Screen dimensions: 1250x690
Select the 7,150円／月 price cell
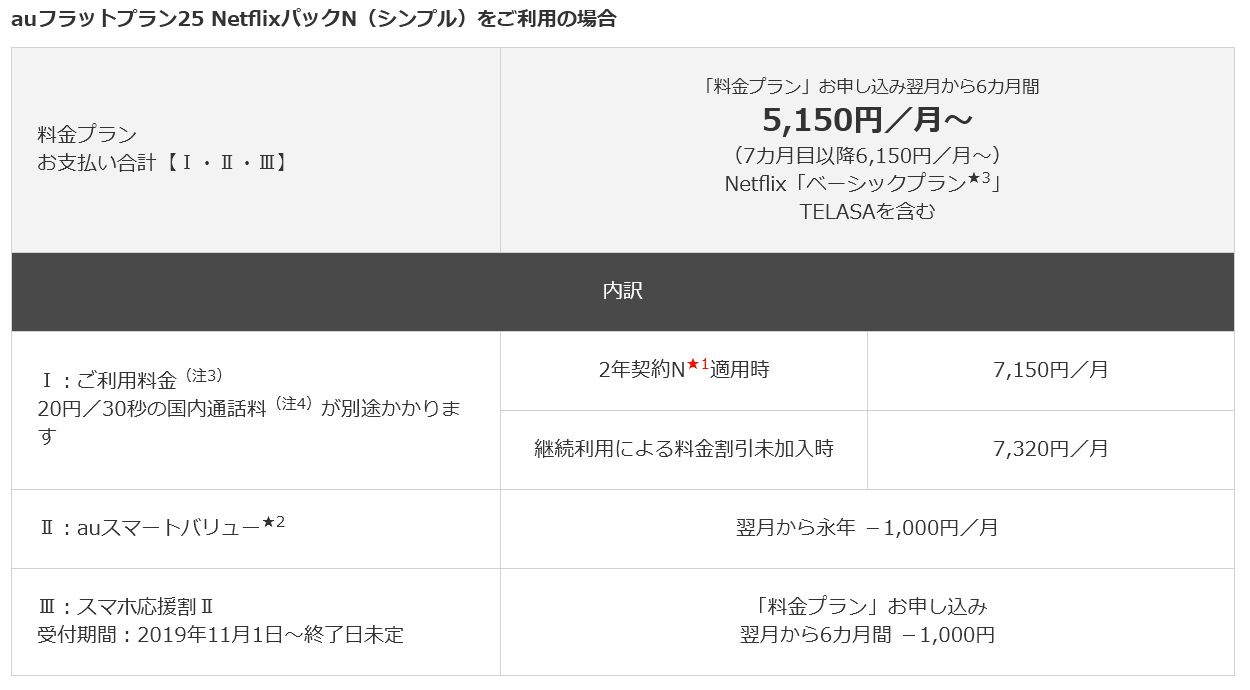point(1050,370)
